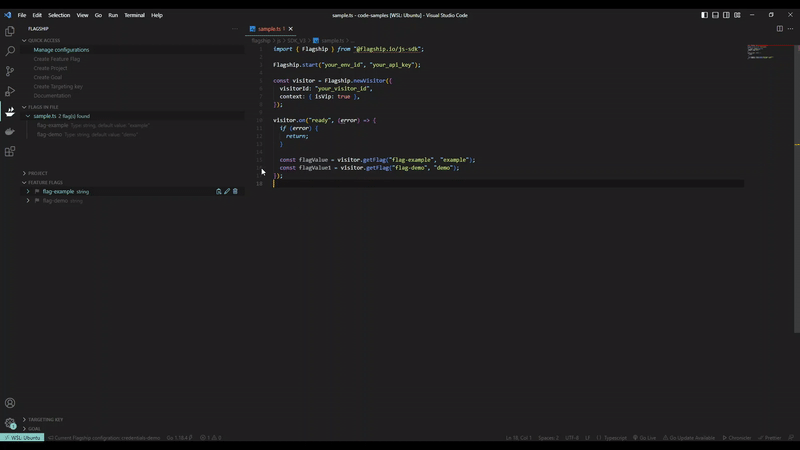Collapse the sample.ts flags found node
Viewport: 800px width, 450px height.
tap(28, 116)
